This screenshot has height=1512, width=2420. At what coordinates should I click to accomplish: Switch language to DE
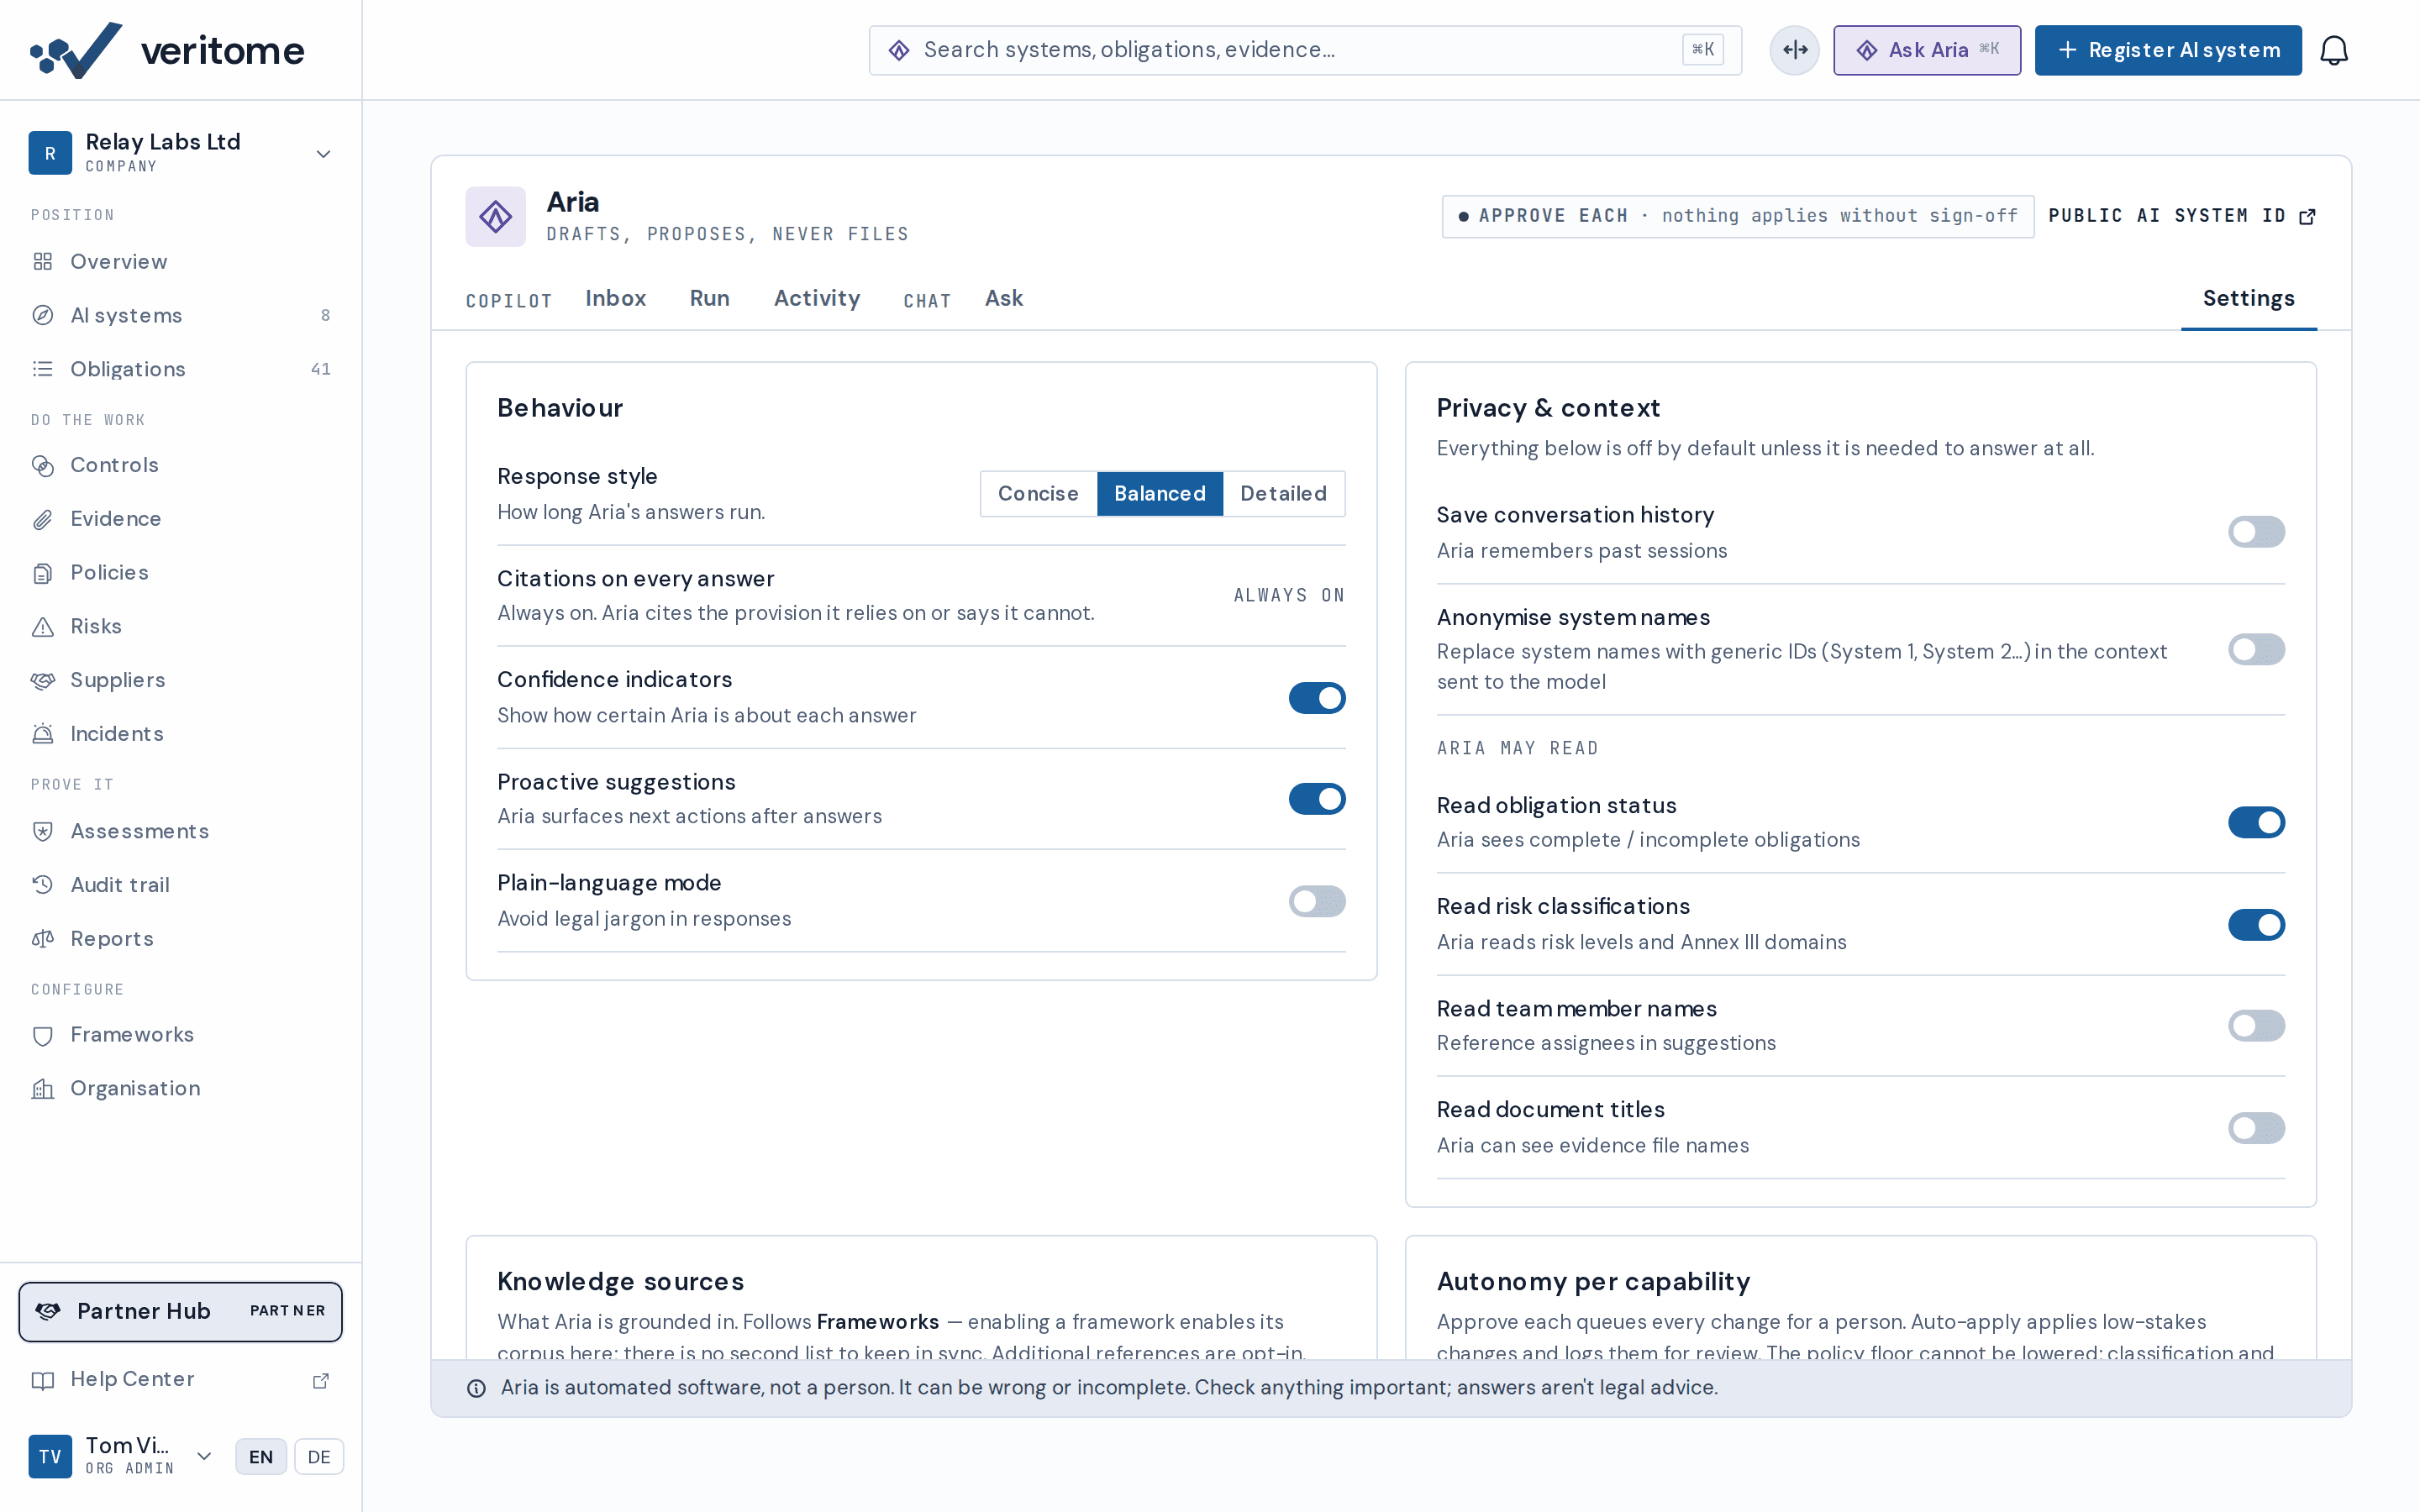pos(318,1457)
